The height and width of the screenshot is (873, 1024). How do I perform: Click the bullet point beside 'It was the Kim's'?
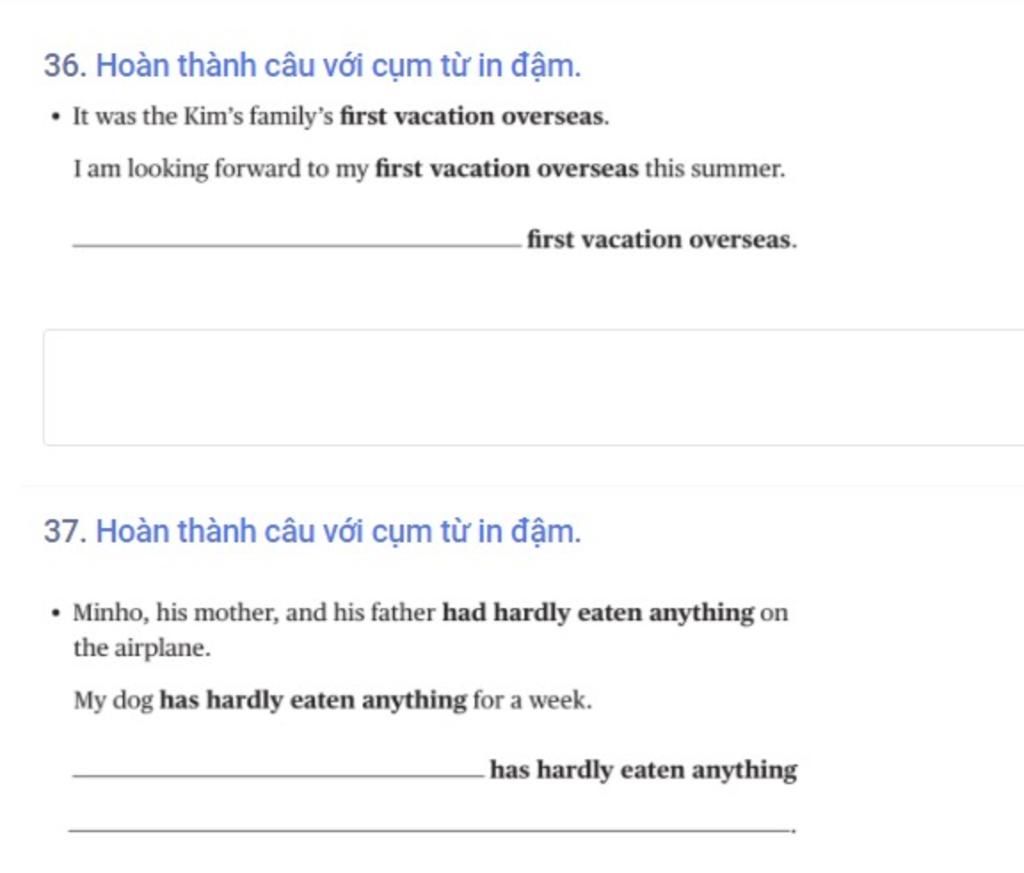point(56,118)
